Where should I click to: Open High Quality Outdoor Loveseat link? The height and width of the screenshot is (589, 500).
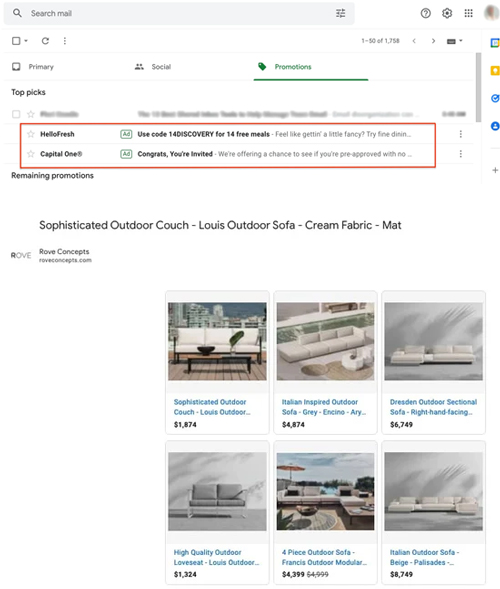click(216, 557)
